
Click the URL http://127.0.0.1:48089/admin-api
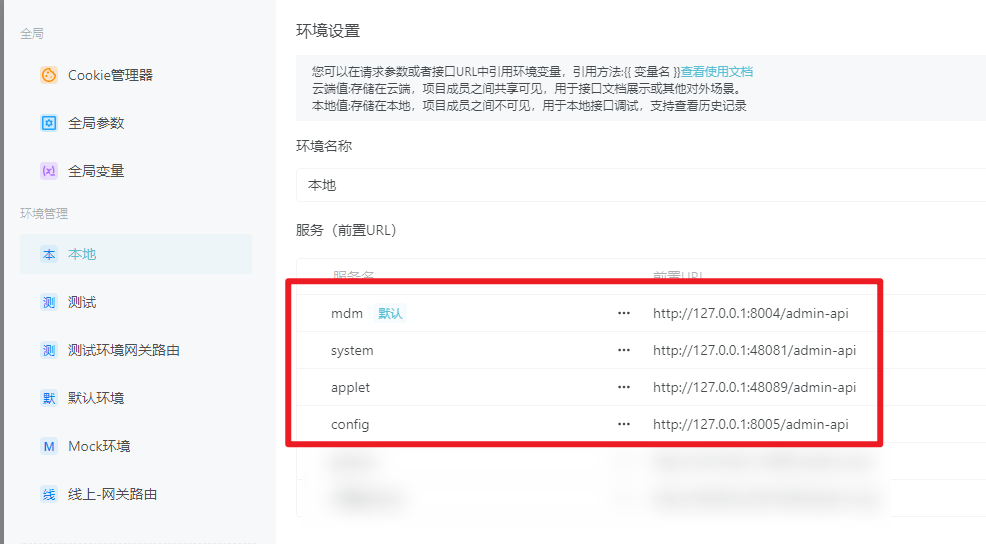tap(755, 387)
